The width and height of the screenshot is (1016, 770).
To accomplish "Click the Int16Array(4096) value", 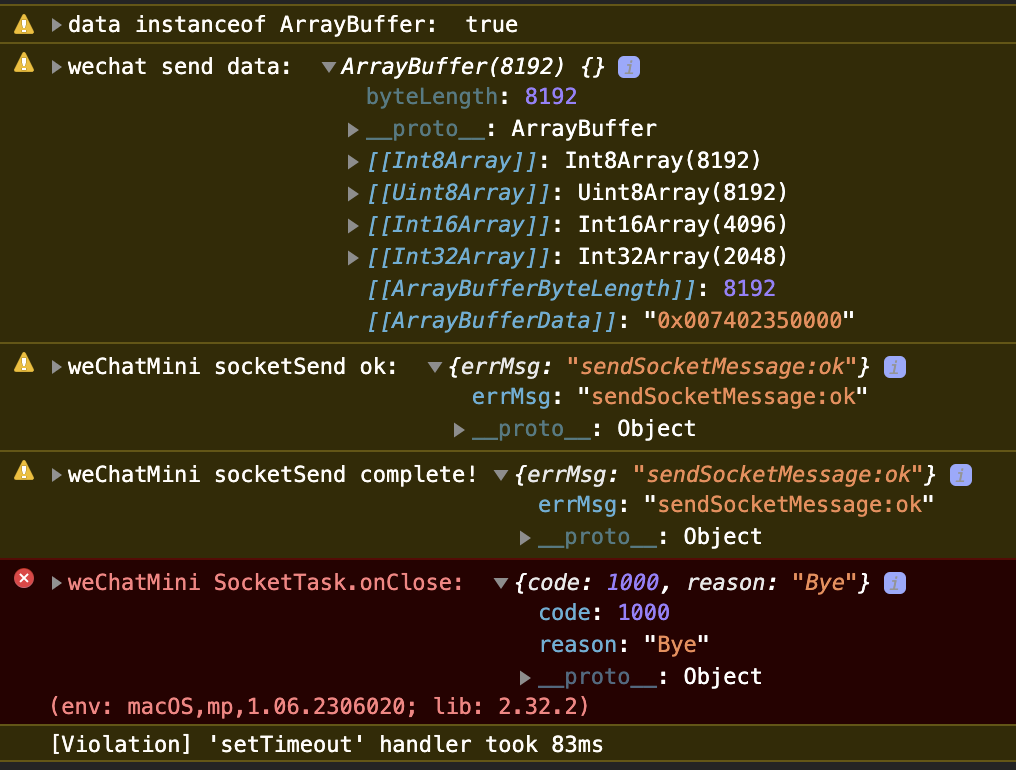I will (682, 225).
